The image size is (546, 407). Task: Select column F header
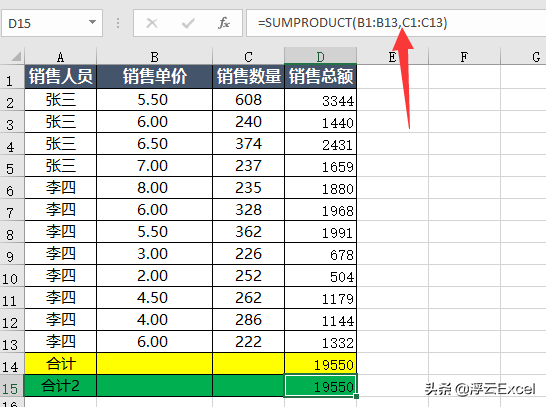point(464,56)
